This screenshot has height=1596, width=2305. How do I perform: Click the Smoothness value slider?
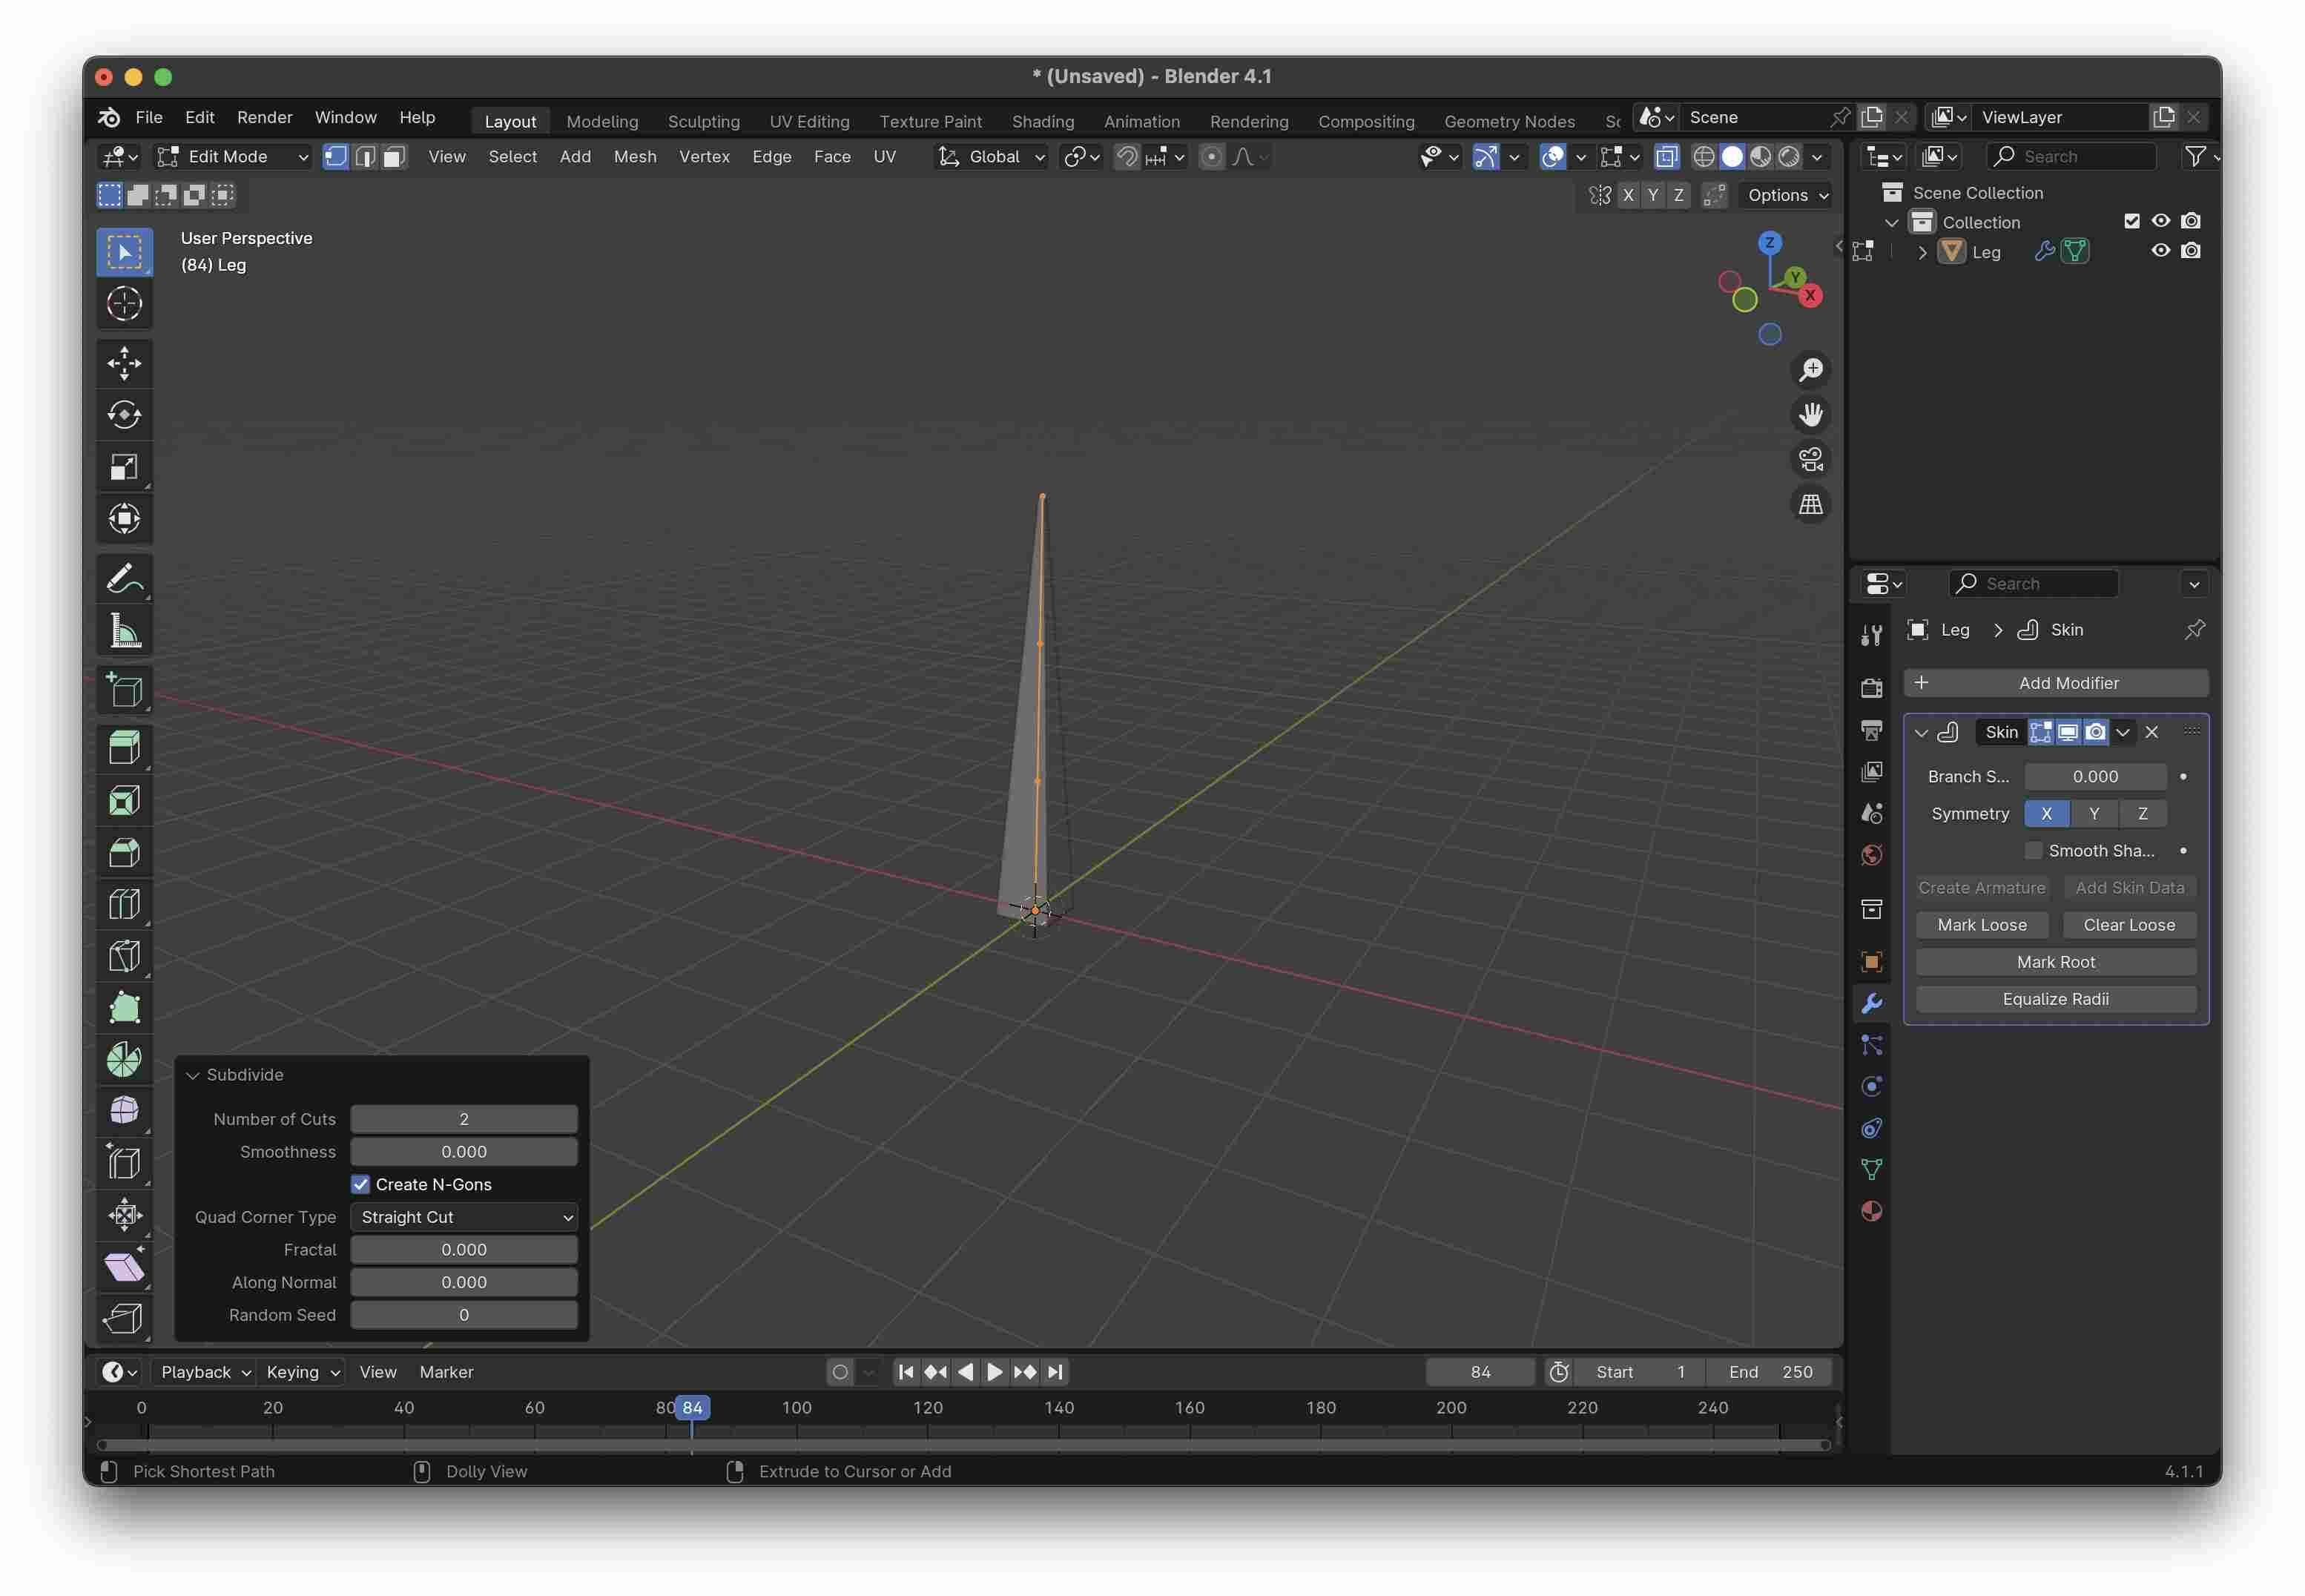[x=464, y=1152]
